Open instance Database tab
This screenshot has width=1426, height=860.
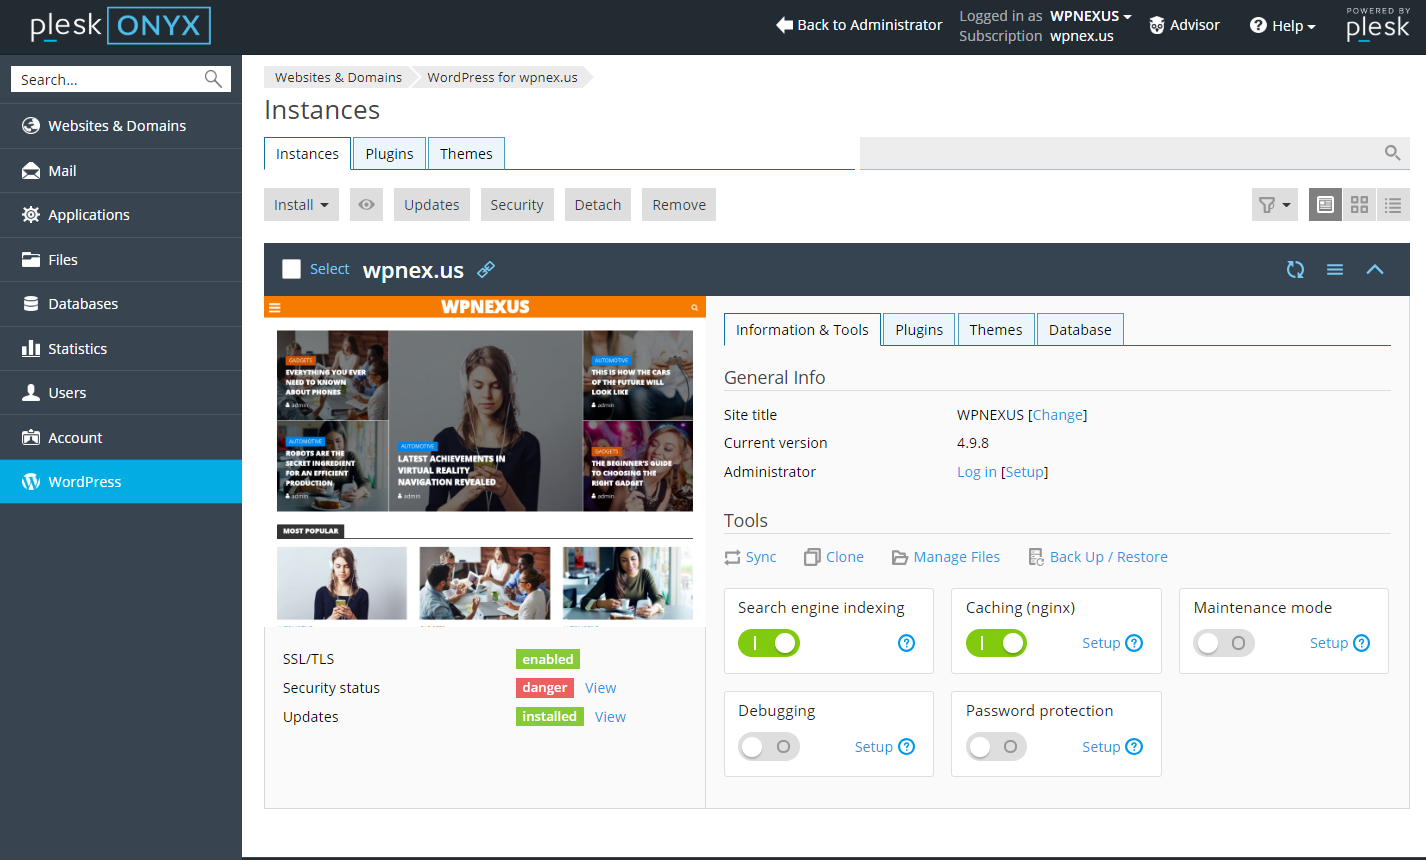pos(1080,329)
